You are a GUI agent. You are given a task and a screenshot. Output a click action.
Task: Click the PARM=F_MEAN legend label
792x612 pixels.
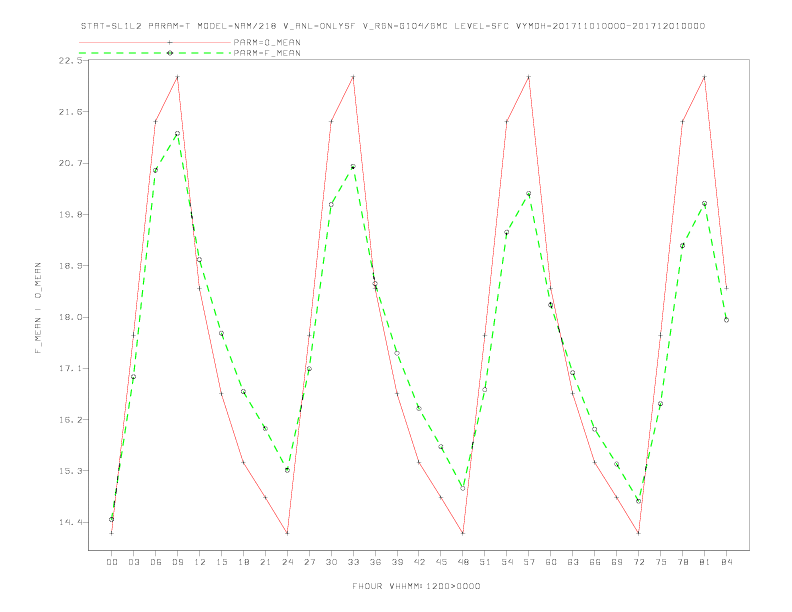[267, 53]
